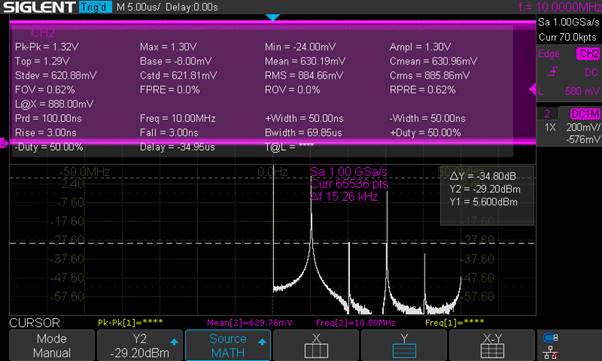602x361 pixels.
Task: Click the trigger DC coupling label
Action: click(x=591, y=72)
